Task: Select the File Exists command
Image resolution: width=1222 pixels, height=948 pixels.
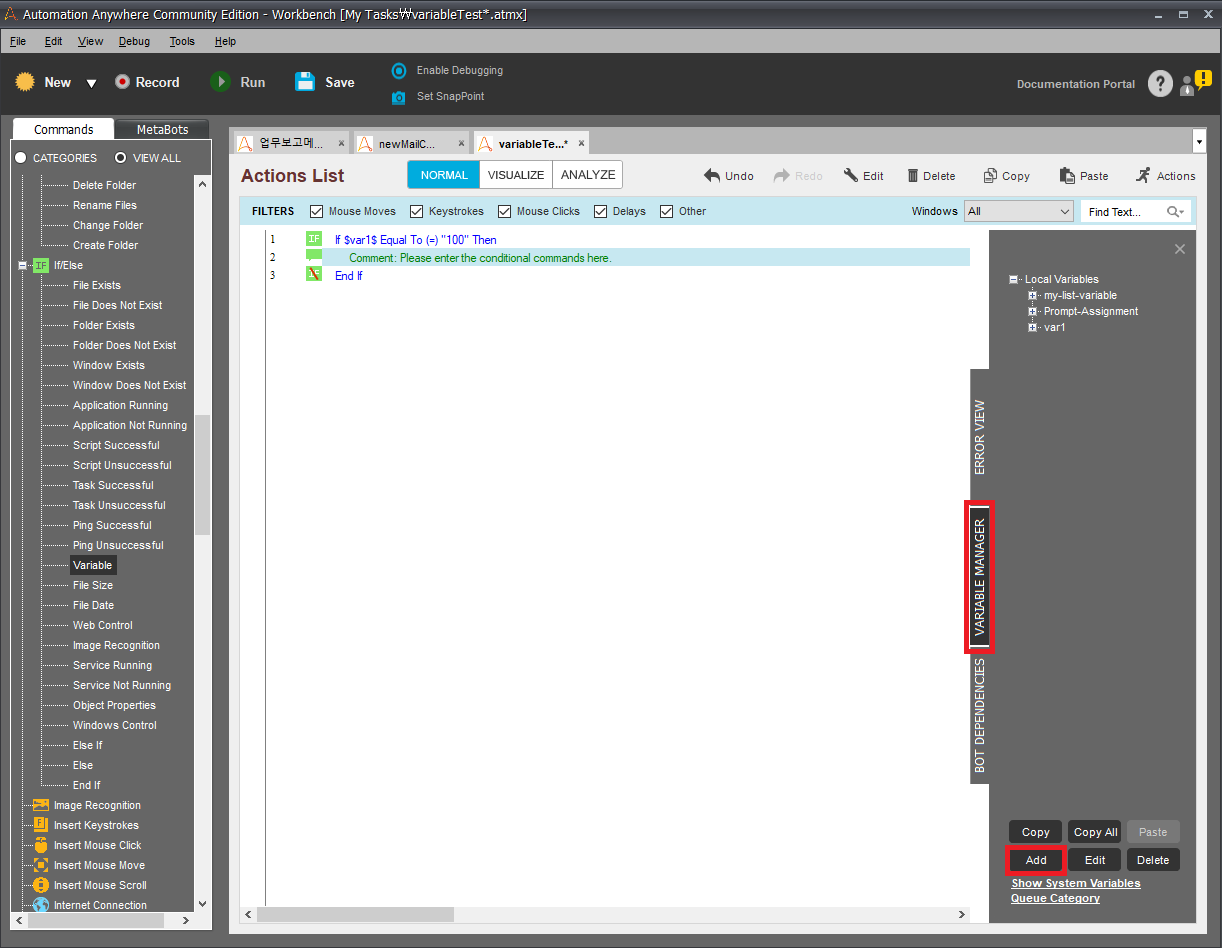Action: click(97, 285)
